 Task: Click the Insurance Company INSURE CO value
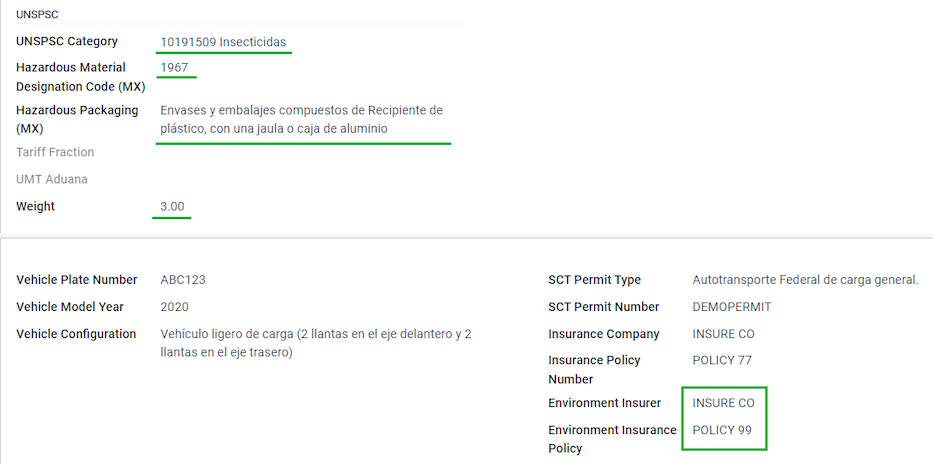(x=724, y=334)
